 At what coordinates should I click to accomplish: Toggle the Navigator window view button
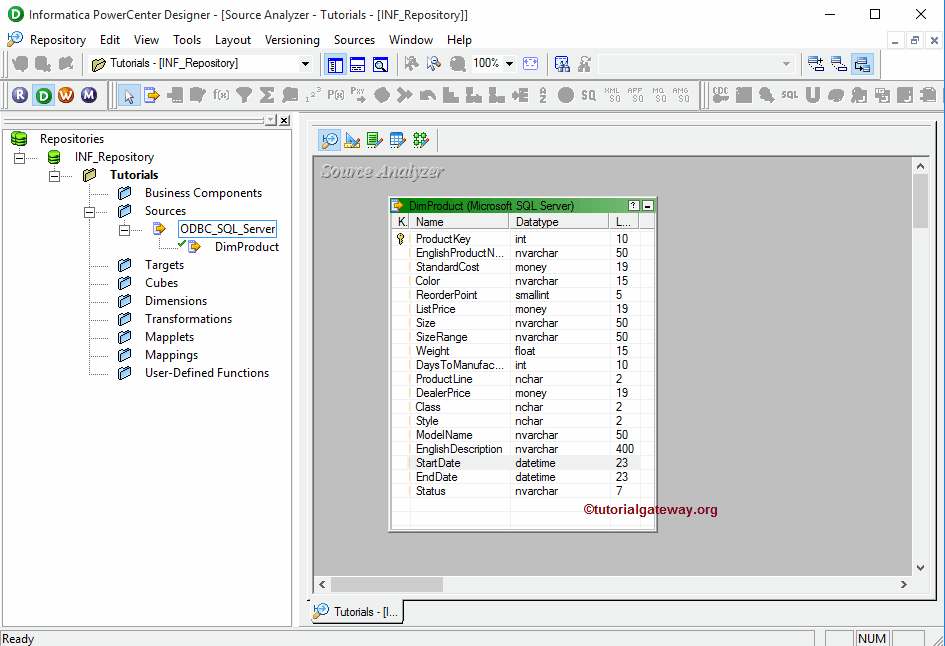tap(335, 64)
